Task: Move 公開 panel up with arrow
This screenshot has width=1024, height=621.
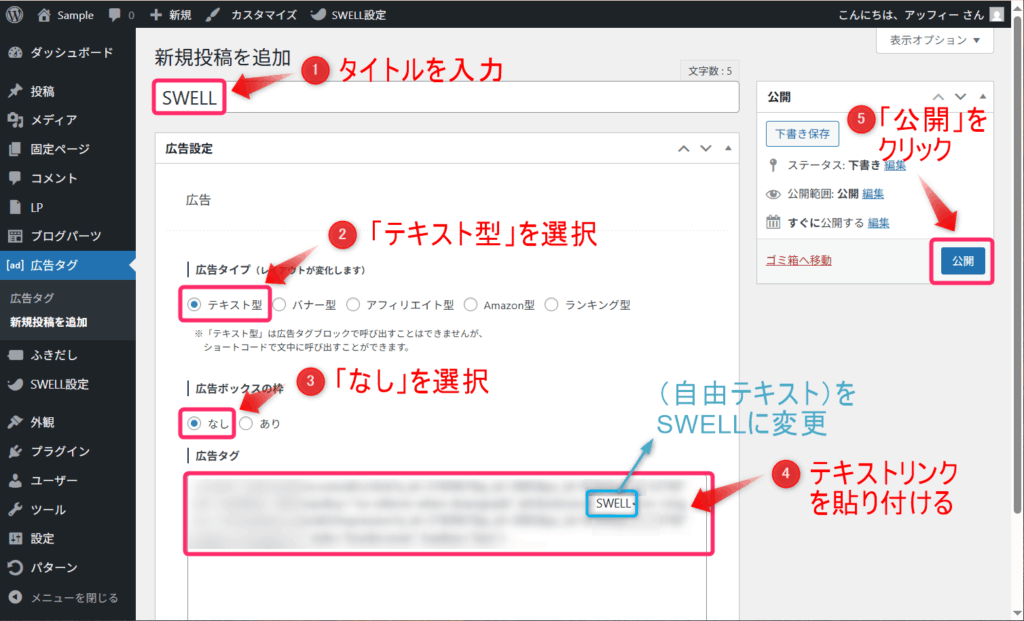Action: coord(938,97)
